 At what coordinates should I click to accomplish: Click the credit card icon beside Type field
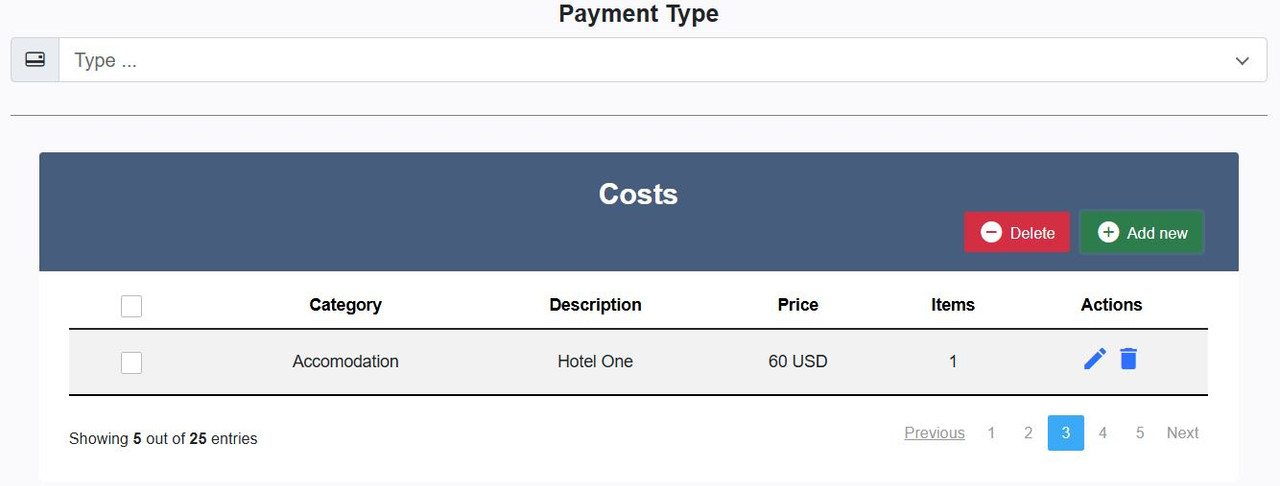[35, 60]
